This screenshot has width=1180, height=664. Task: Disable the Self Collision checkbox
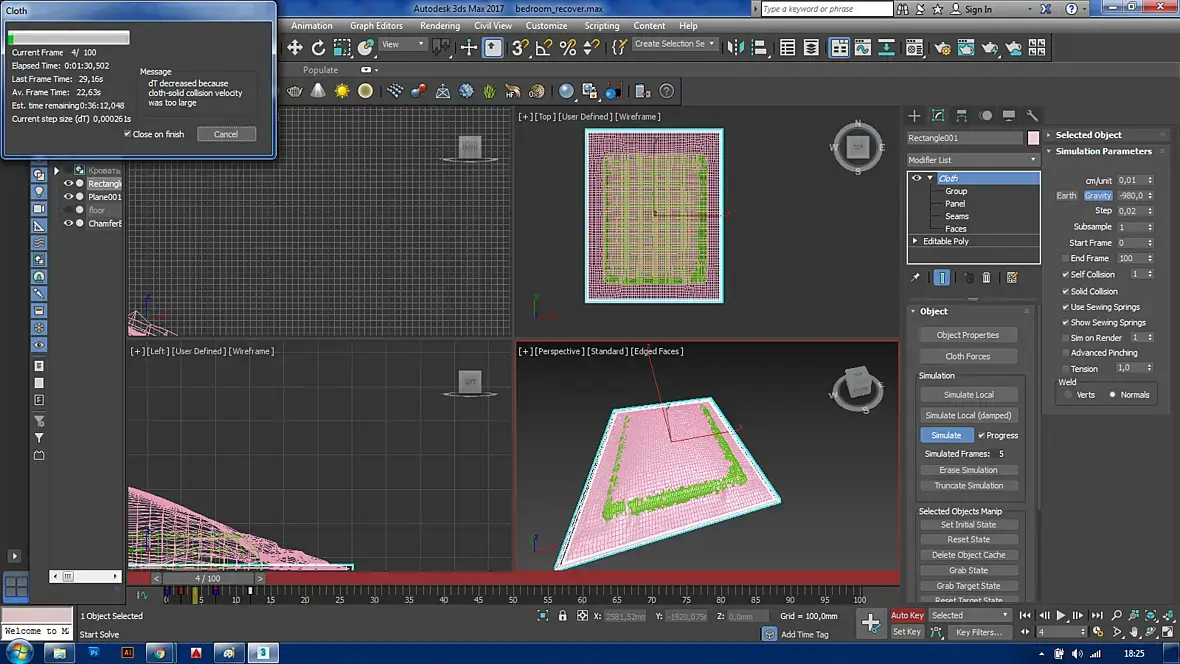[1066, 274]
